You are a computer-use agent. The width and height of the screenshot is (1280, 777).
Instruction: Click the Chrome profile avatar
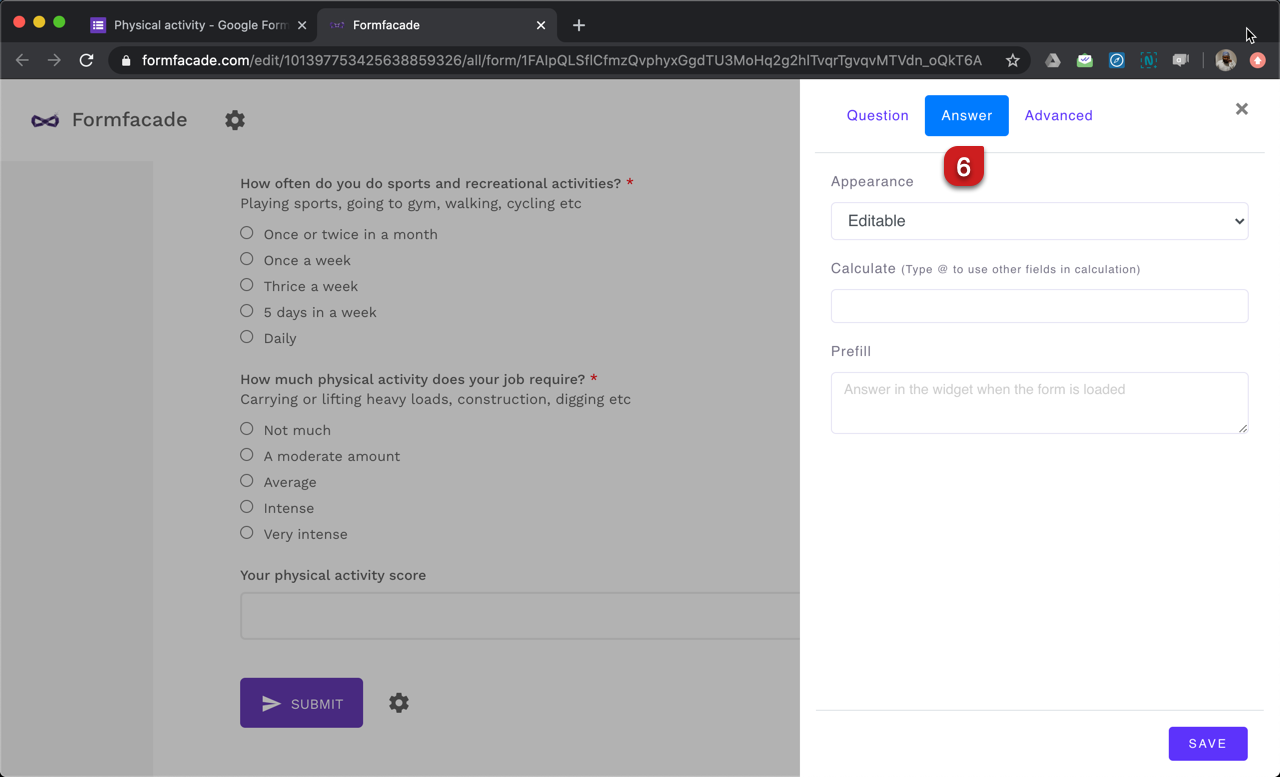[1225, 60]
